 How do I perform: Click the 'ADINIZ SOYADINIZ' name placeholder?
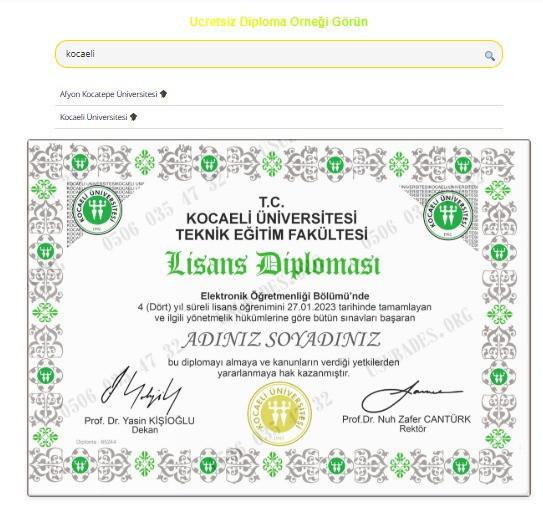coord(281,340)
